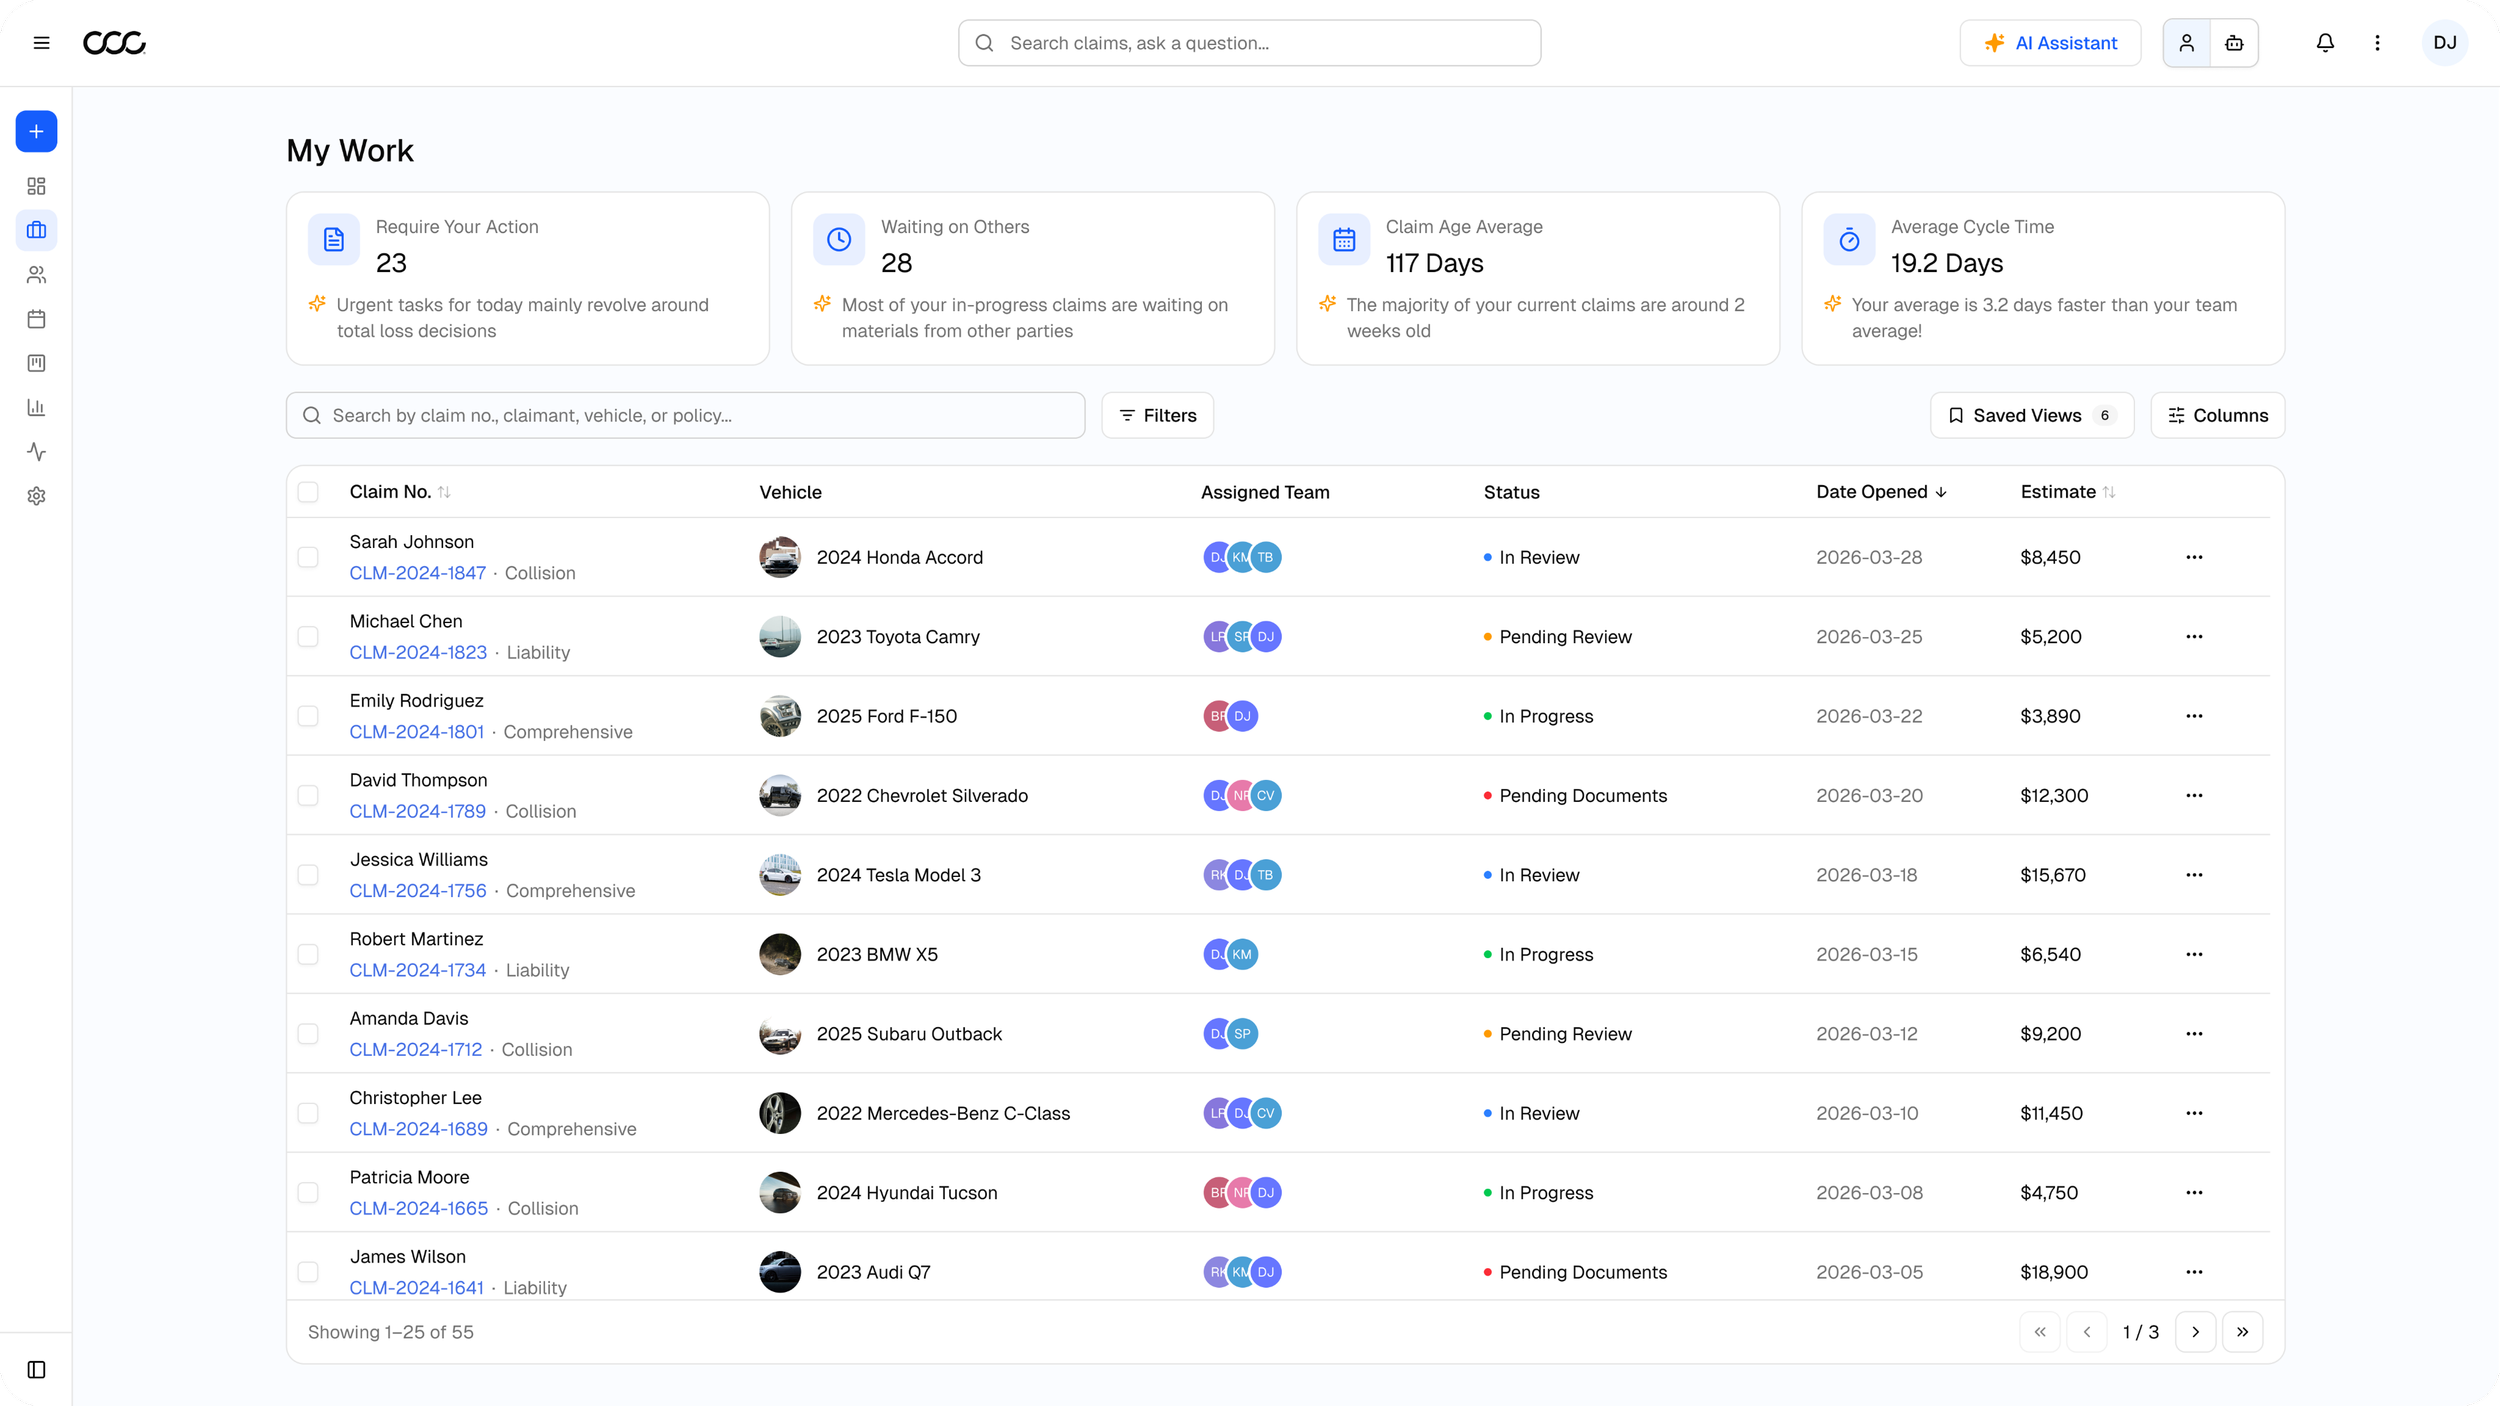Open row actions for Robert Martinez claim
The width and height of the screenshot is (2500, 1406).
pos(2194,954)
